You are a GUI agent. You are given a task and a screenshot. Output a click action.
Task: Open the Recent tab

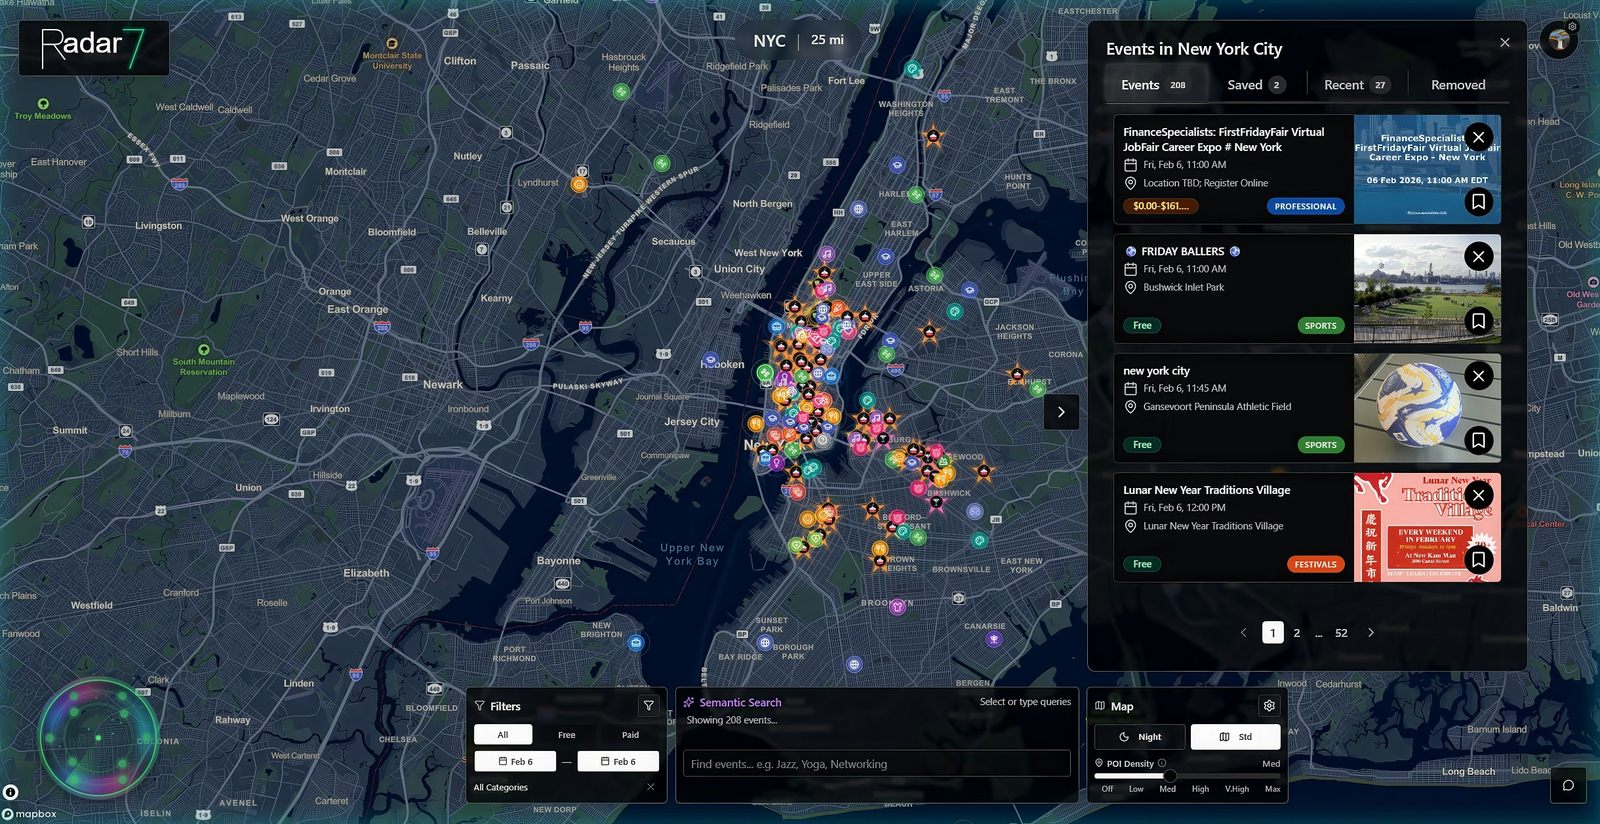click(1355, 85)
